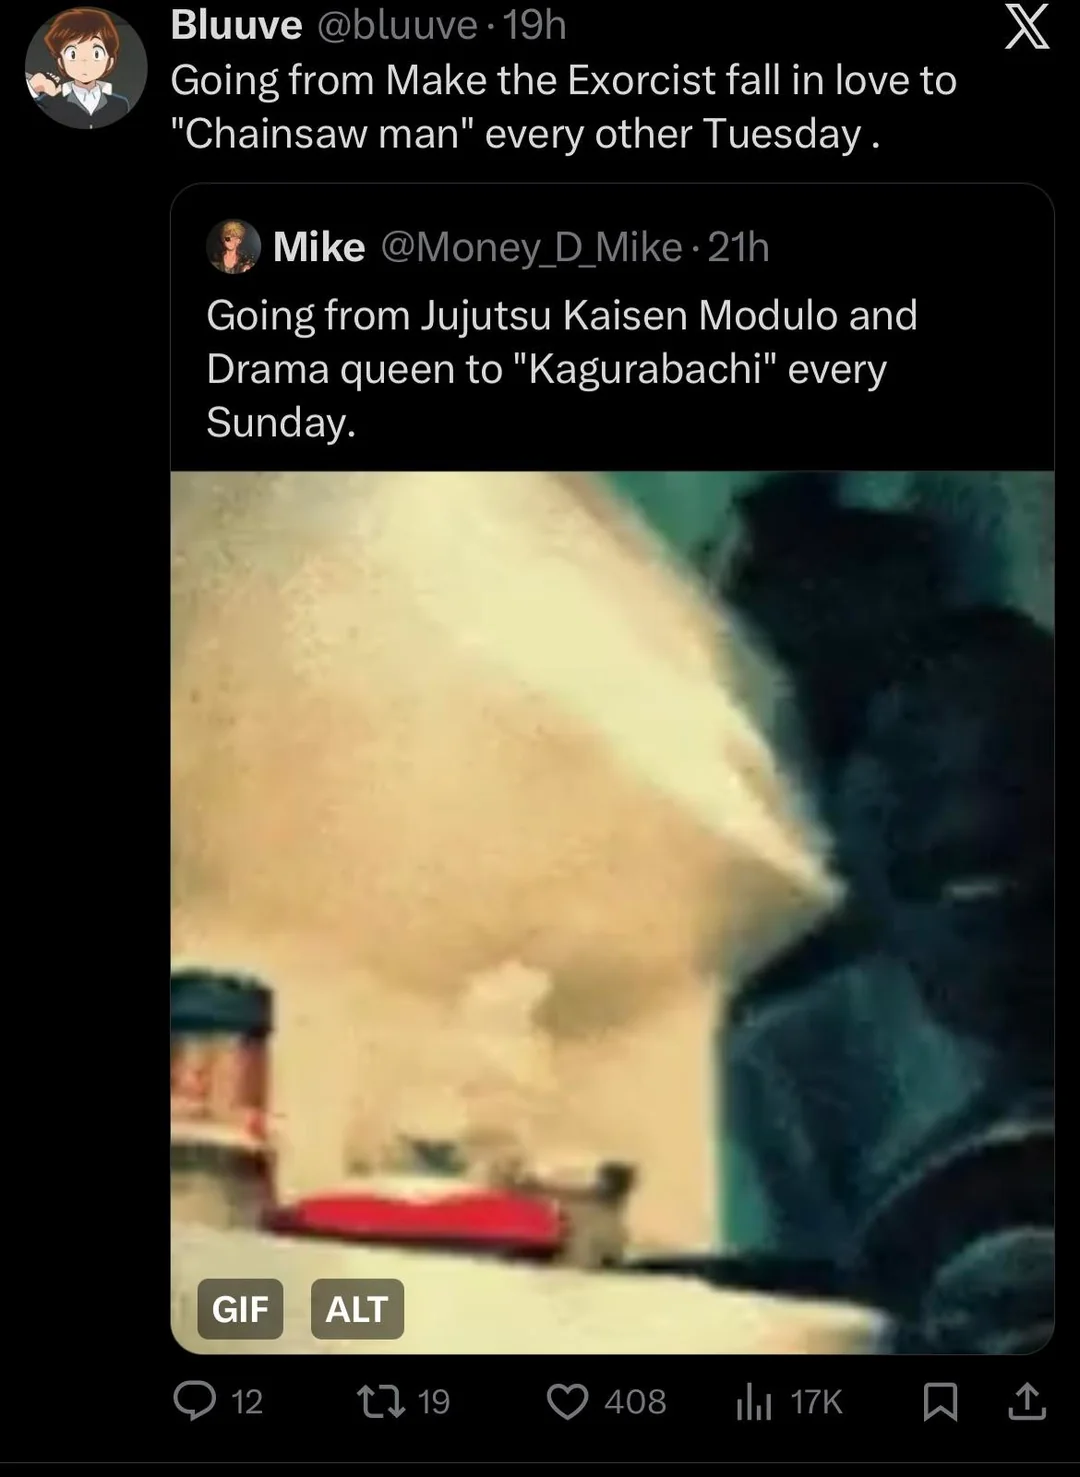Select Bluuve's post text about Chainsaw man
This screenshot has width=1080, height=1477.
coord(563,107)
